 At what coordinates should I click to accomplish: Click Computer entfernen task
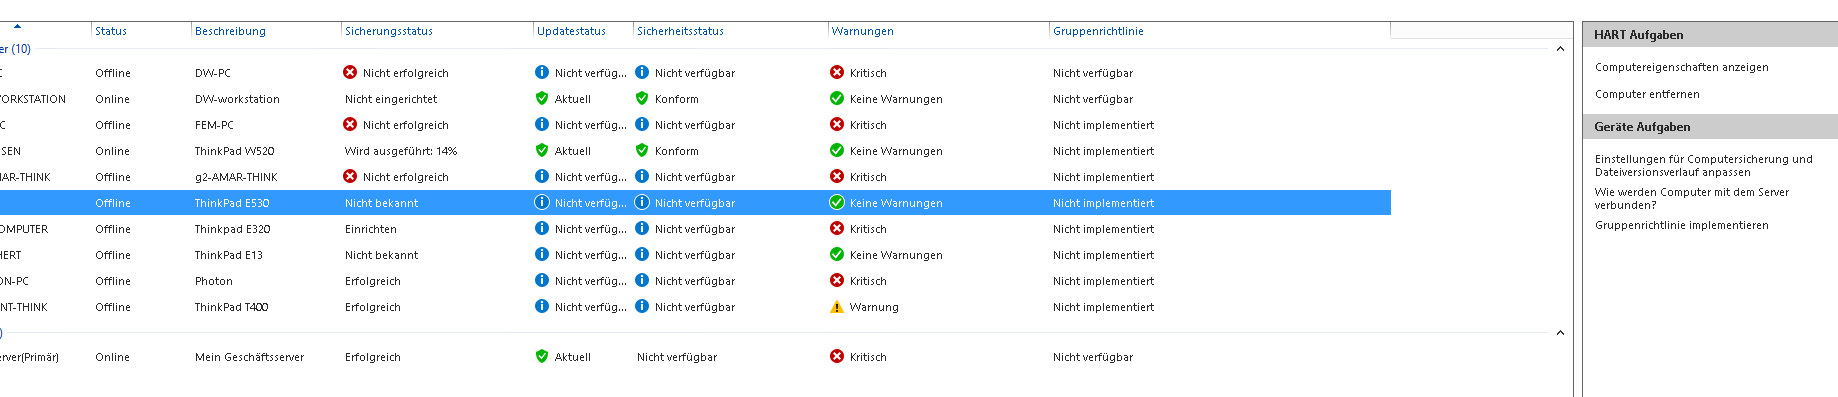coord(1646,94)
